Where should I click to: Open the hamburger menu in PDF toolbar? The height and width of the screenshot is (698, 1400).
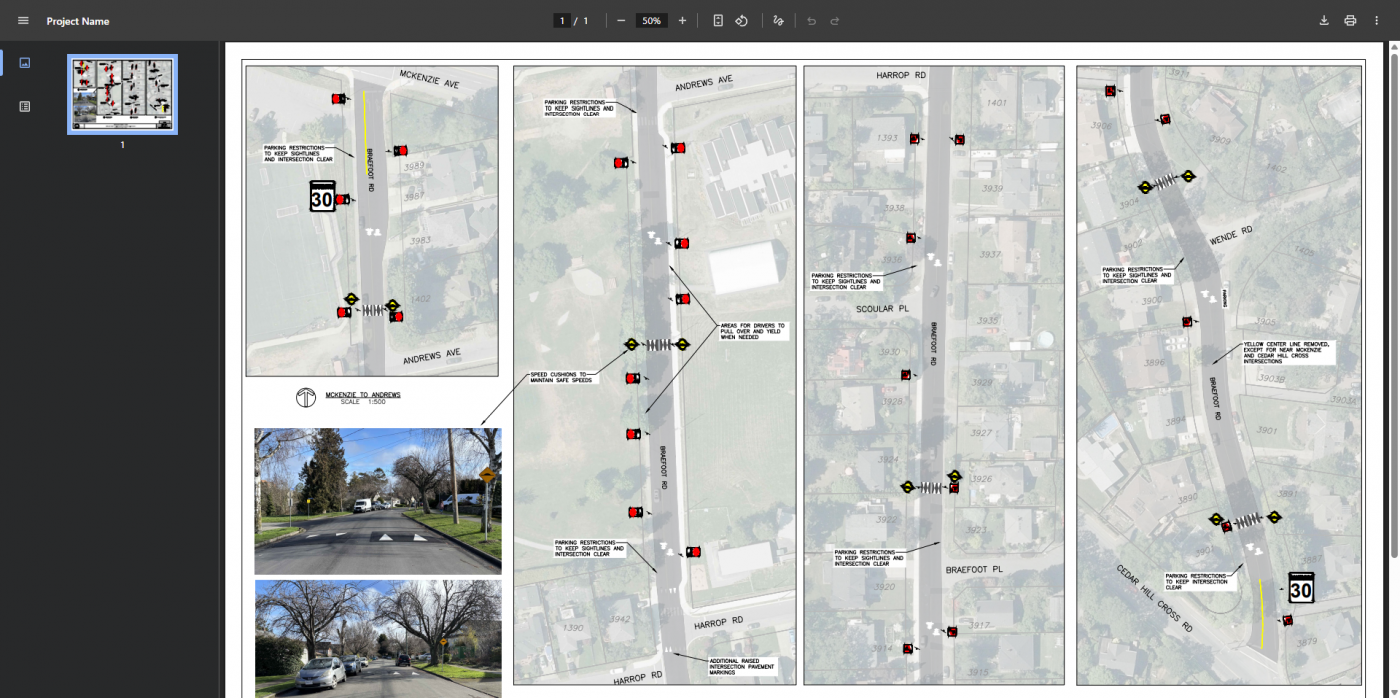point(23,21)
